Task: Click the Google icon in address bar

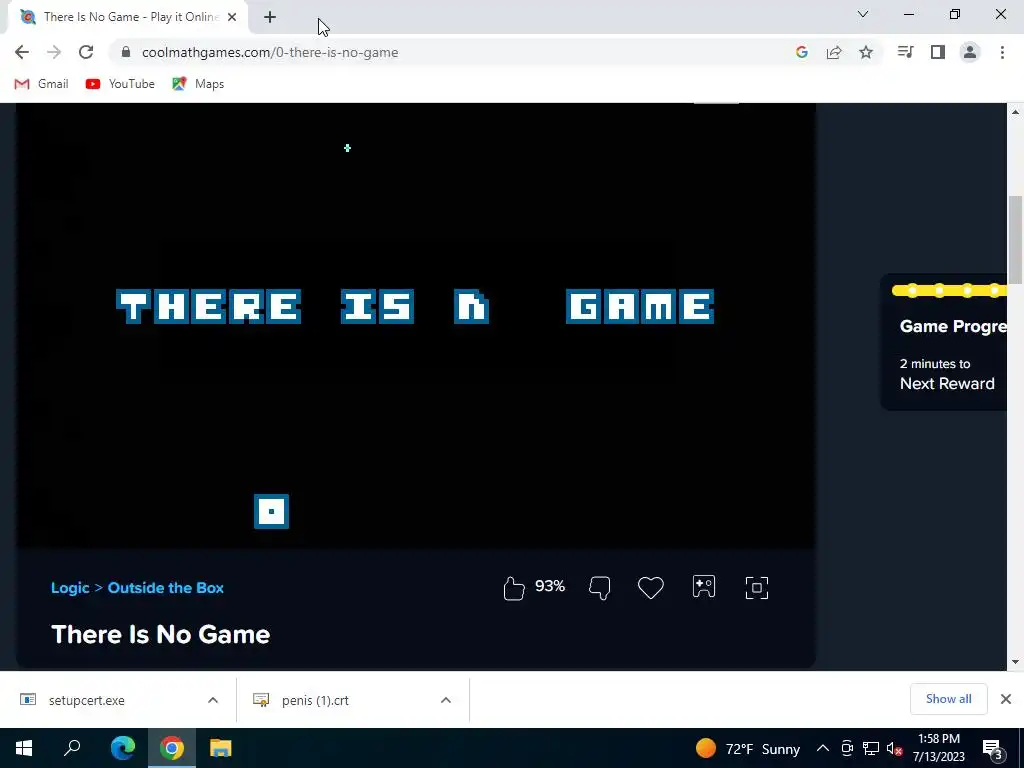Action: tap(802, 52)
